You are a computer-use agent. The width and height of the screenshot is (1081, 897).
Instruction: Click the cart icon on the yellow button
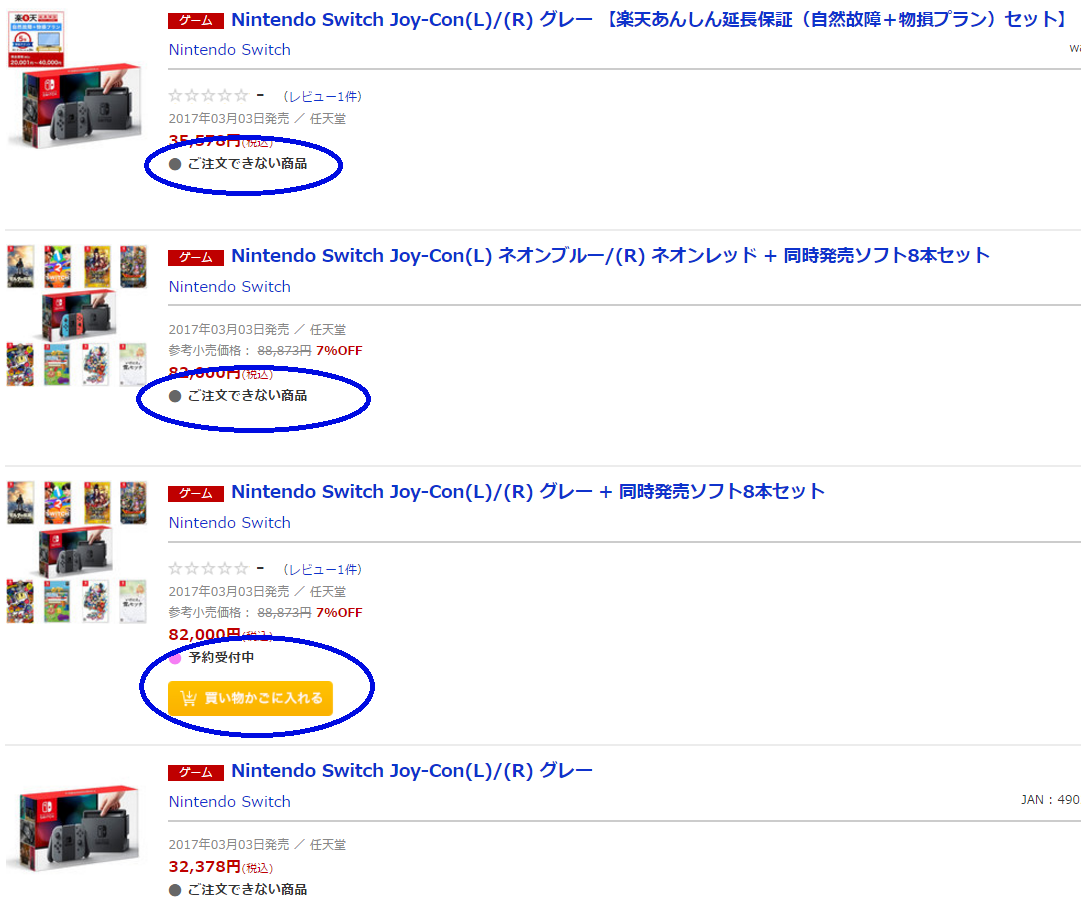click(x=188, y=698)
